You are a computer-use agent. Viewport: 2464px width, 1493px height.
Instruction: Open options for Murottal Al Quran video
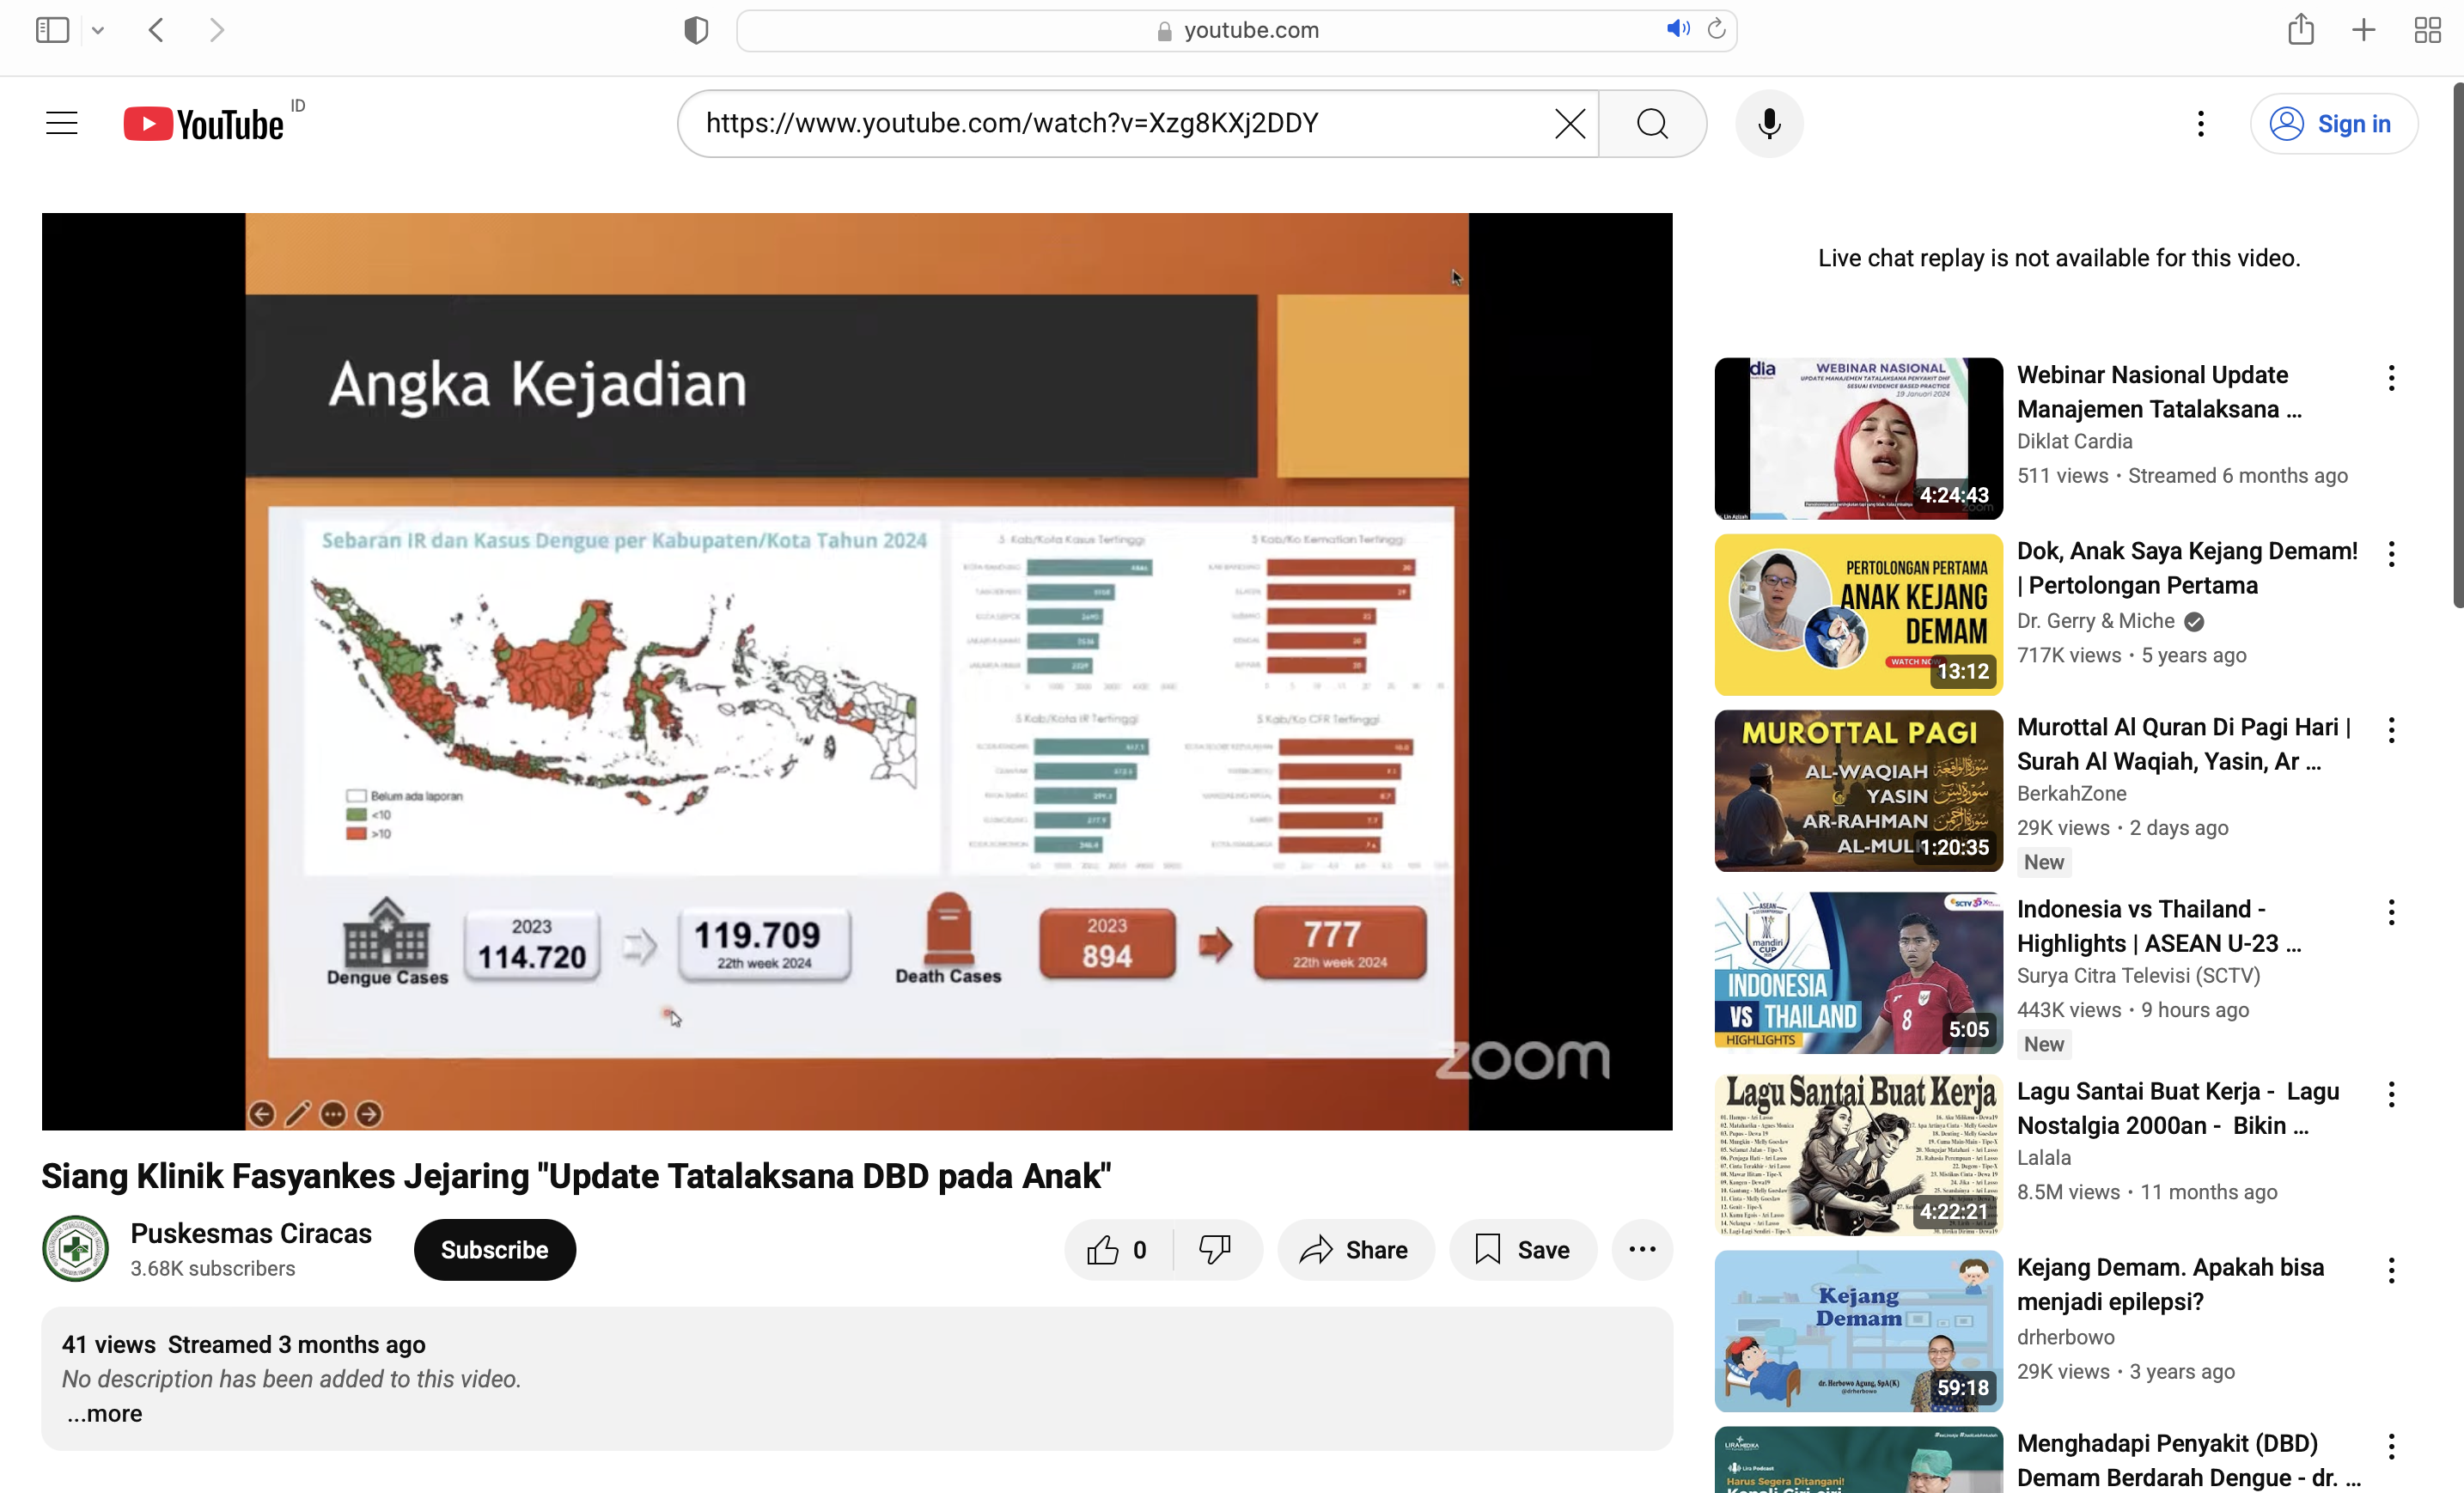click(2391, 729)
